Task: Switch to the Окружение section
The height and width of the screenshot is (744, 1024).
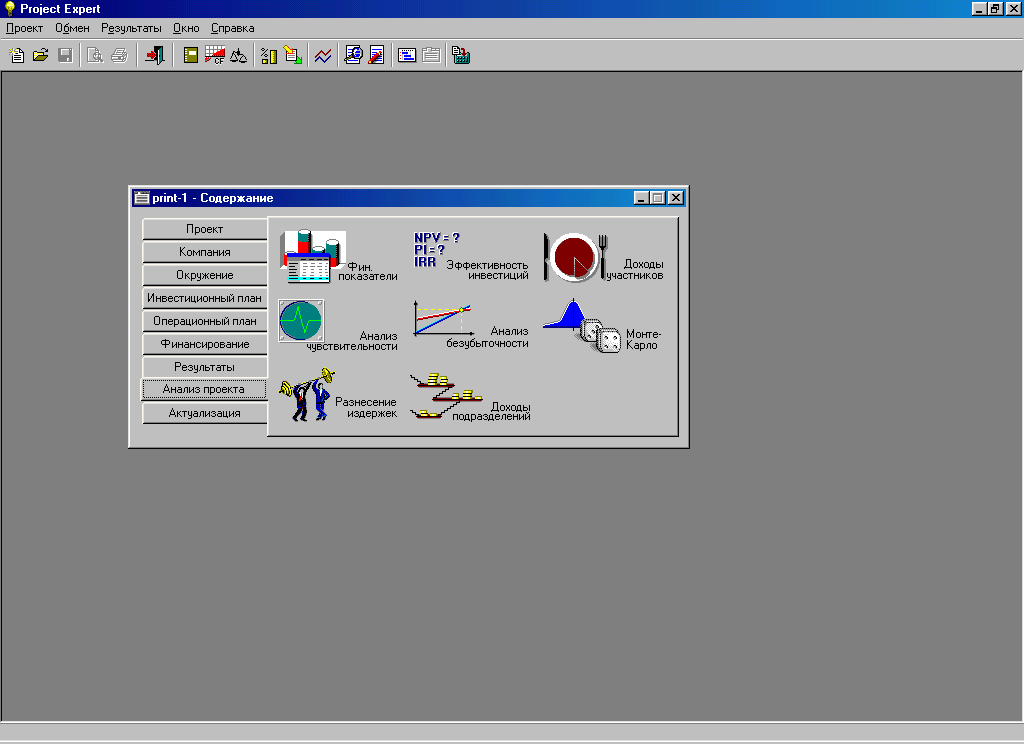Action: 204,275
